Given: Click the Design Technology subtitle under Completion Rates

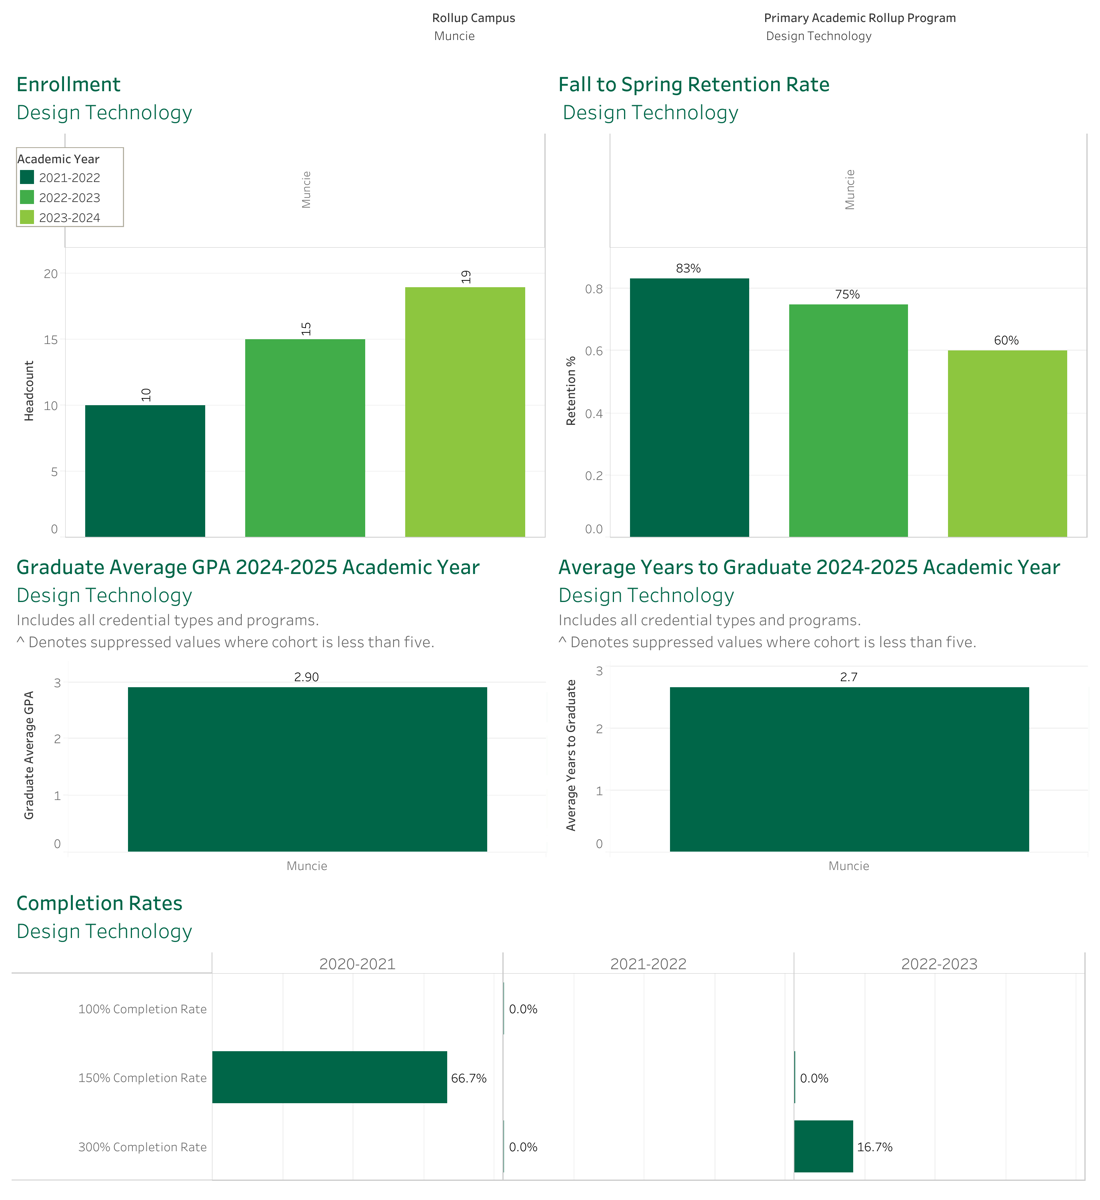Looking at the screenshot, I should [x=104, y=931].
